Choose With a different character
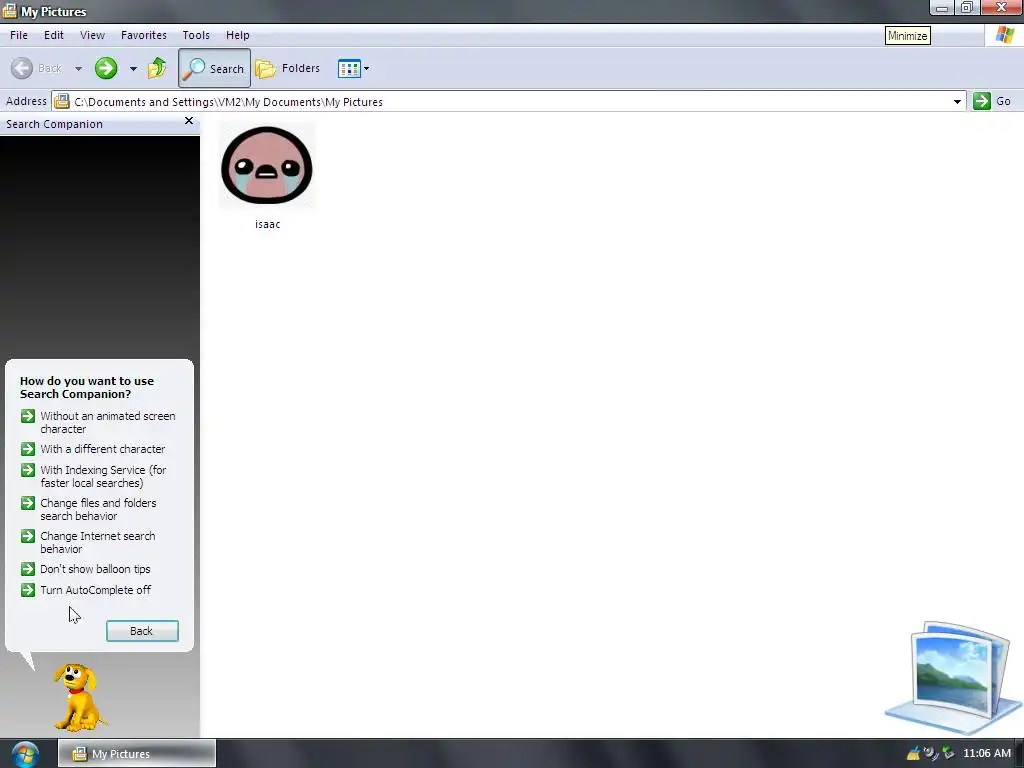 [103, 449]
